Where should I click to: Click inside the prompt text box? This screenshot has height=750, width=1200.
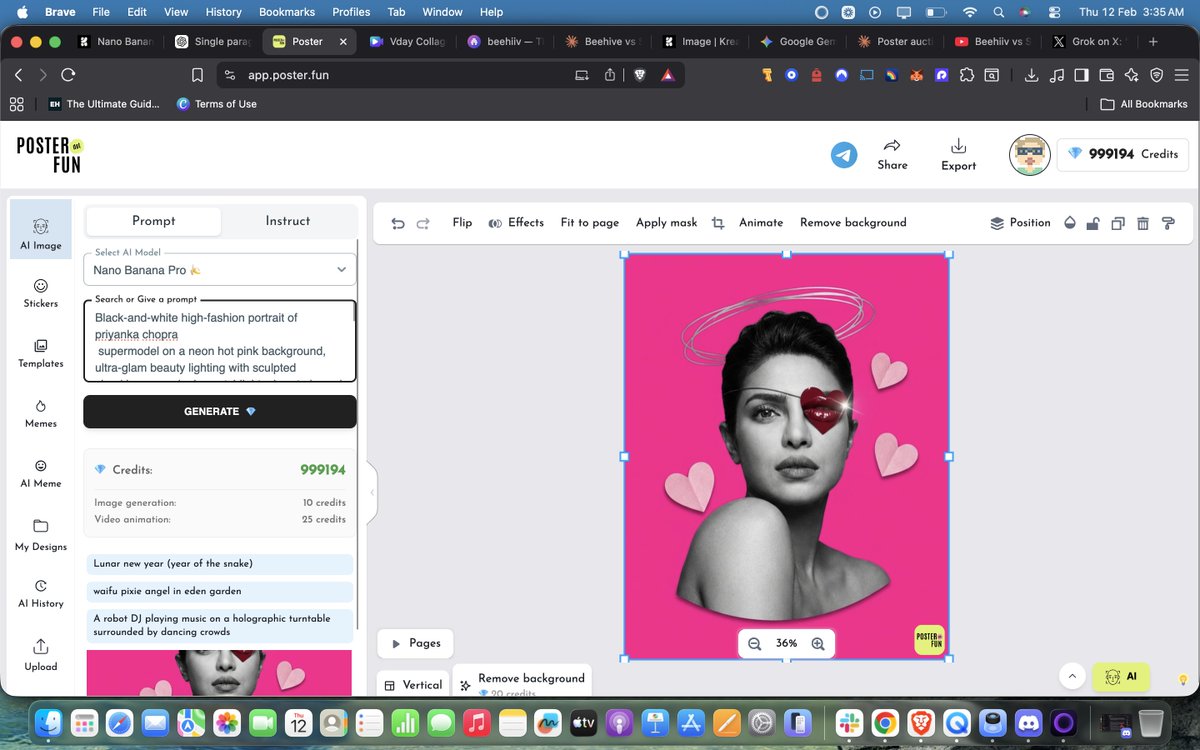220,341
